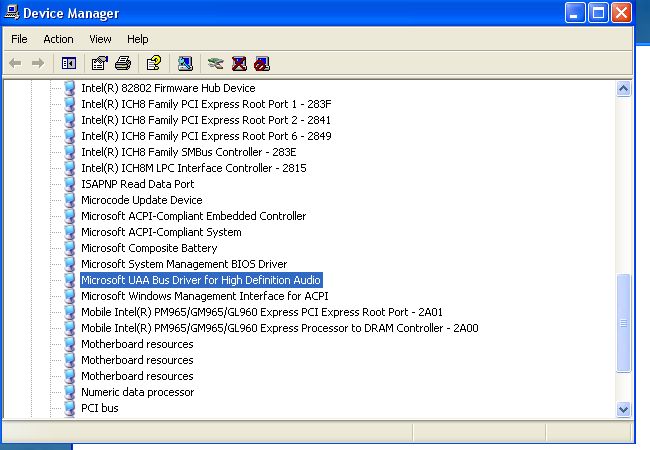Select PCI Express Root Port 2 - 2841
Screen dimensions: 650x450
click(206, 120)
